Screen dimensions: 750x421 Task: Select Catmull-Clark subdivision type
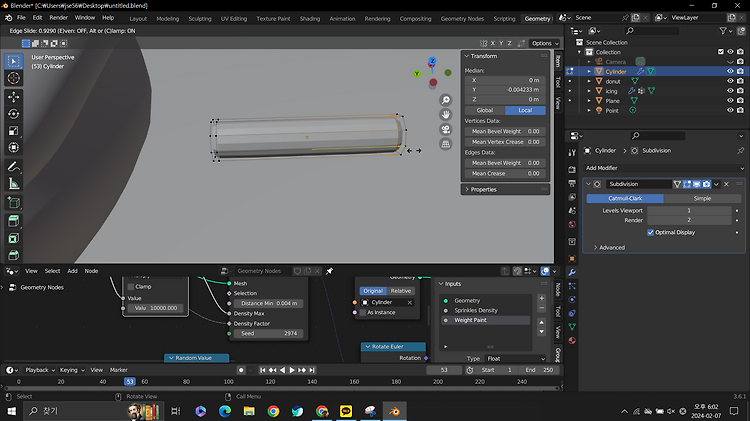coord(625,198)
